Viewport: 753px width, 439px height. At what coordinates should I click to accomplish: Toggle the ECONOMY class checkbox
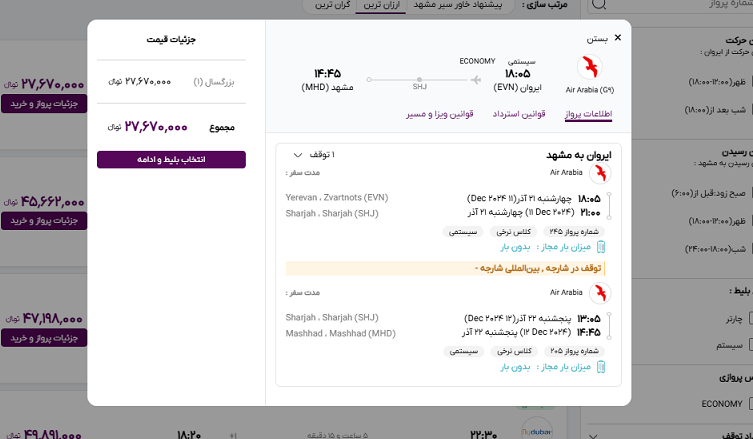pyautogui.click(x=751, y=404)
